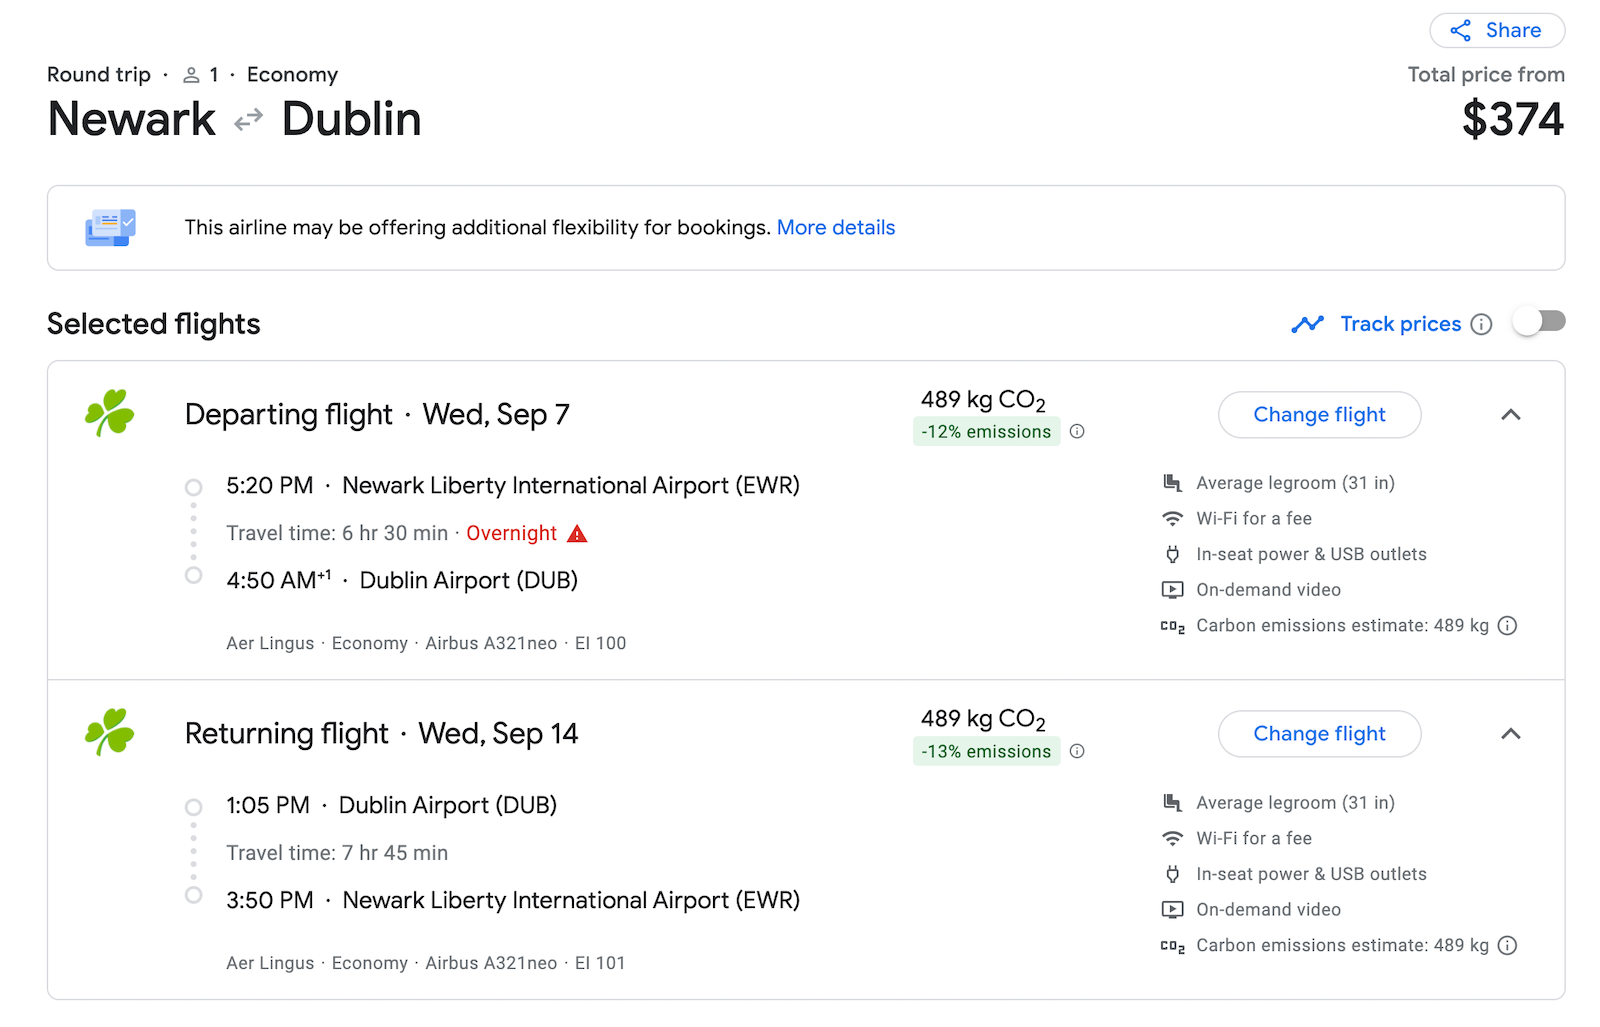Click the in-seat power and USB outlets icon
The height and width of the screenshot is (1027, 1600).
[x=1172, y=553]
